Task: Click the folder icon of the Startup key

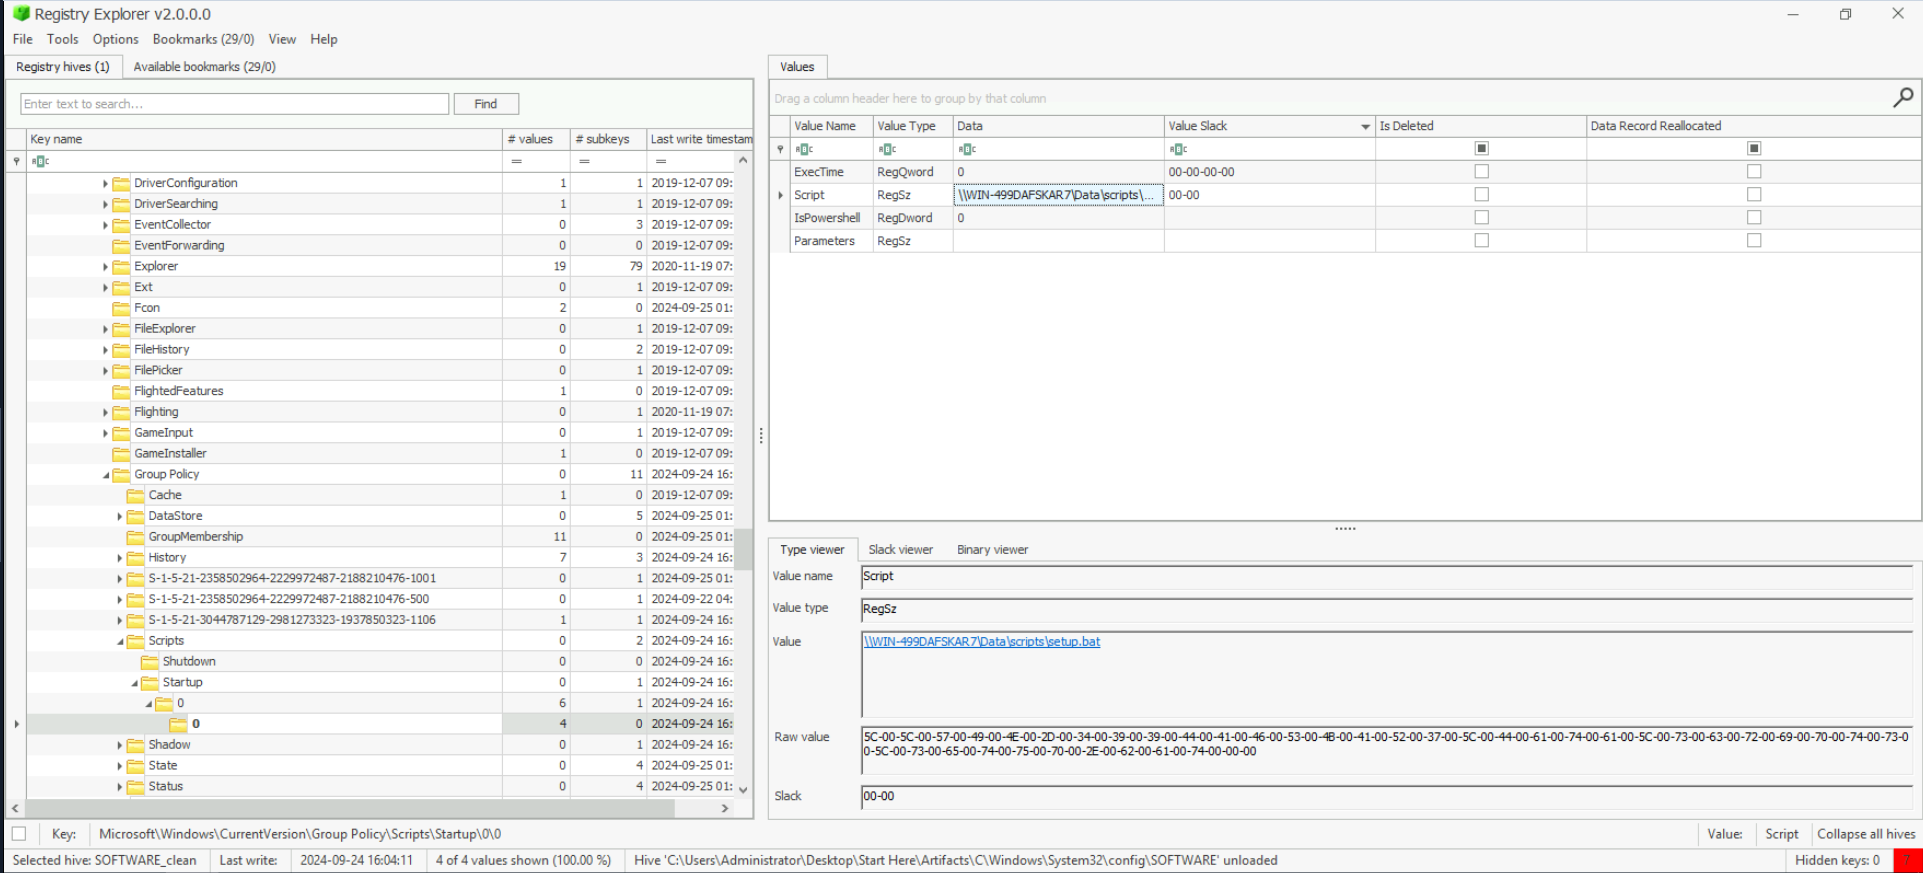Action: point(149,682)
